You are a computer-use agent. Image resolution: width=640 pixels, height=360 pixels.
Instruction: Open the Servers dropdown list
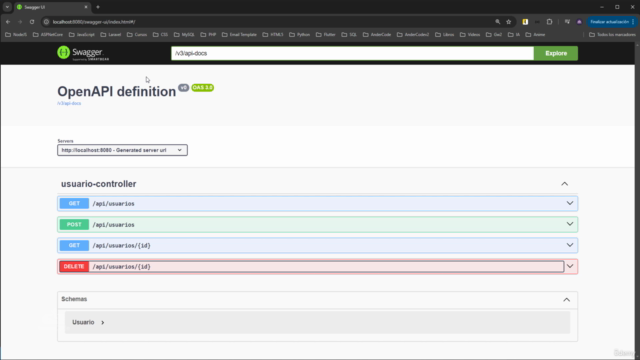point(122,150)
